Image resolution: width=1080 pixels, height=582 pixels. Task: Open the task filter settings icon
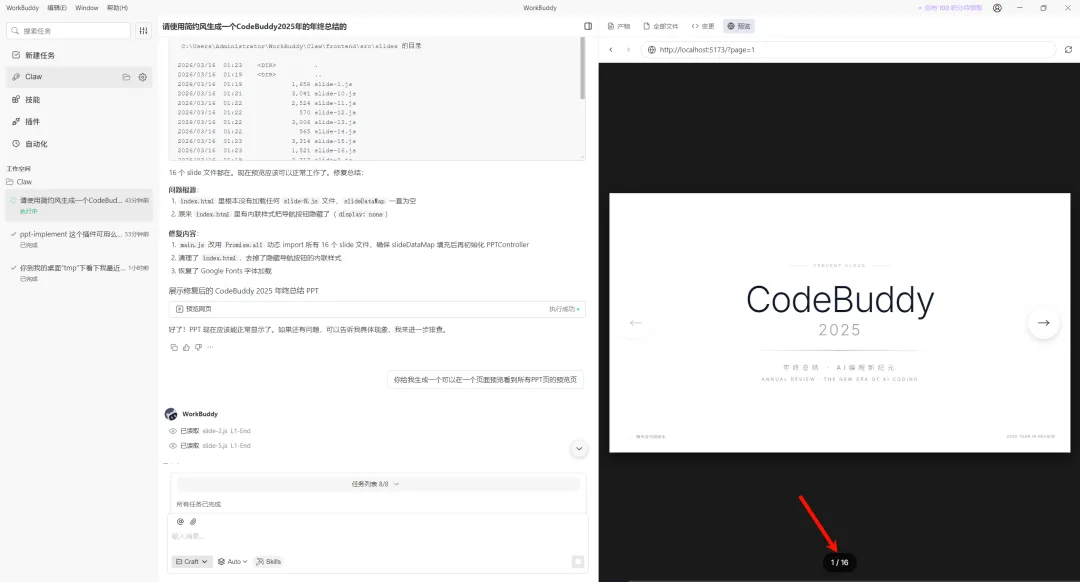click(143, 30)
